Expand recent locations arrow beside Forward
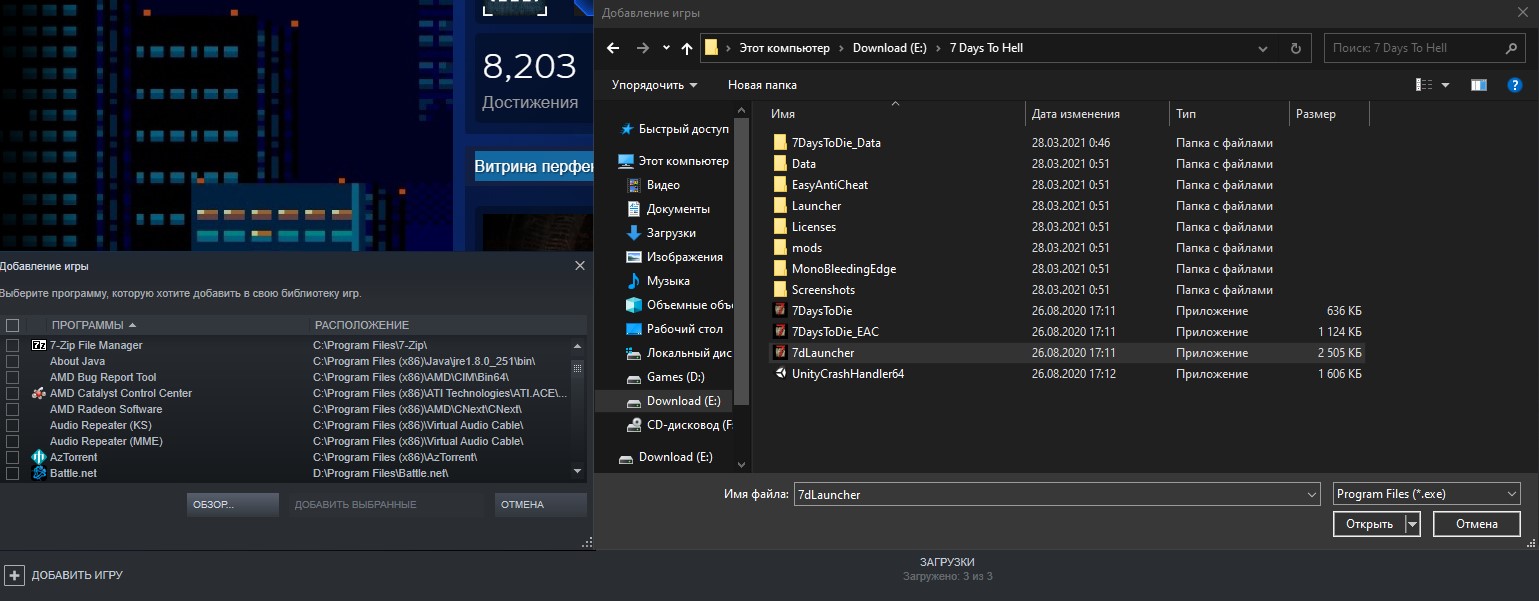 666,48
